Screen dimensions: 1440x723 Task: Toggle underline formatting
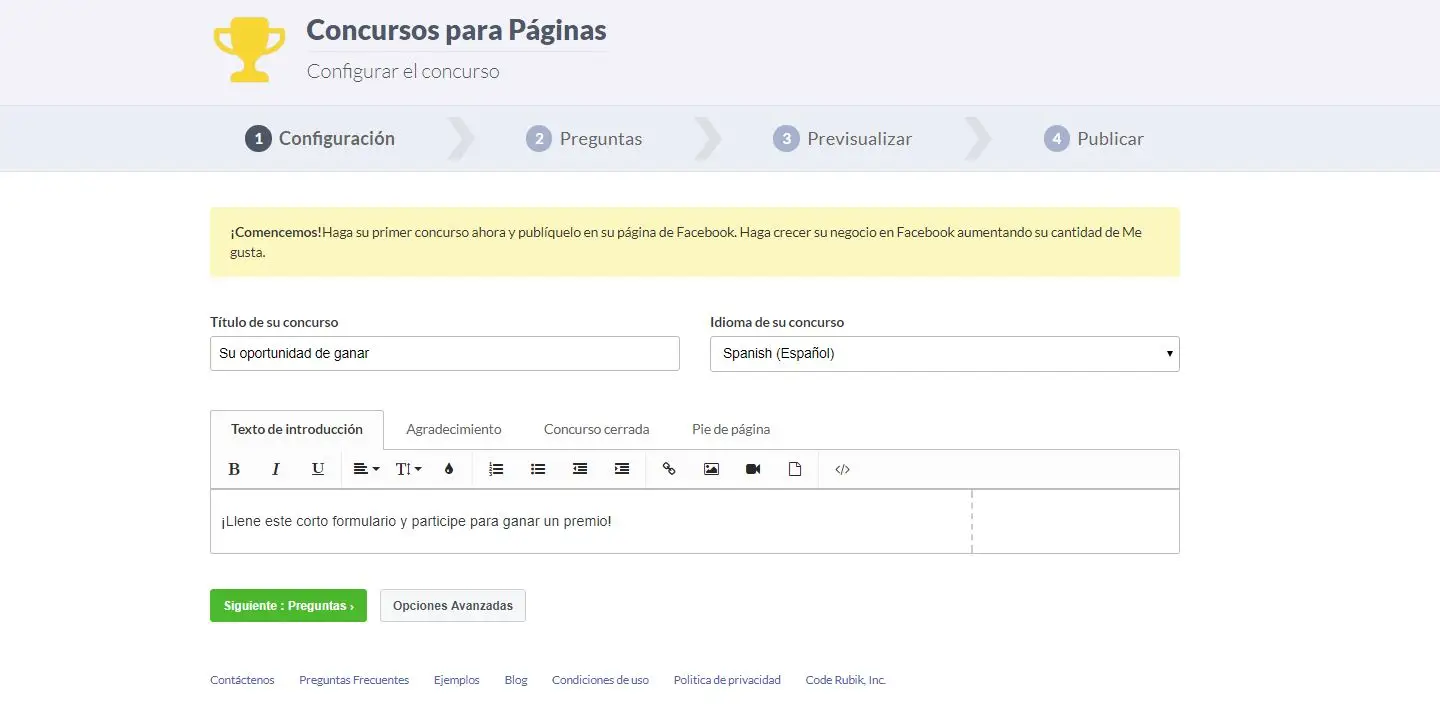(x=318, y=469)
